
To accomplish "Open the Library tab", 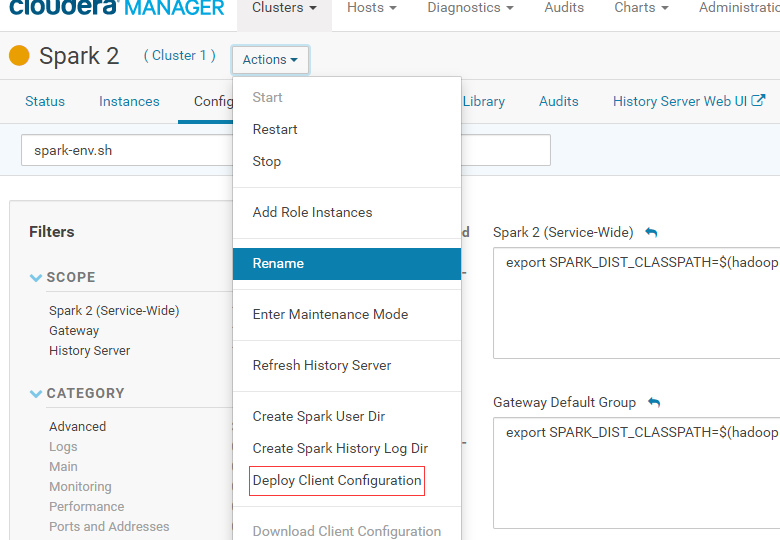I will click(484, 101).
